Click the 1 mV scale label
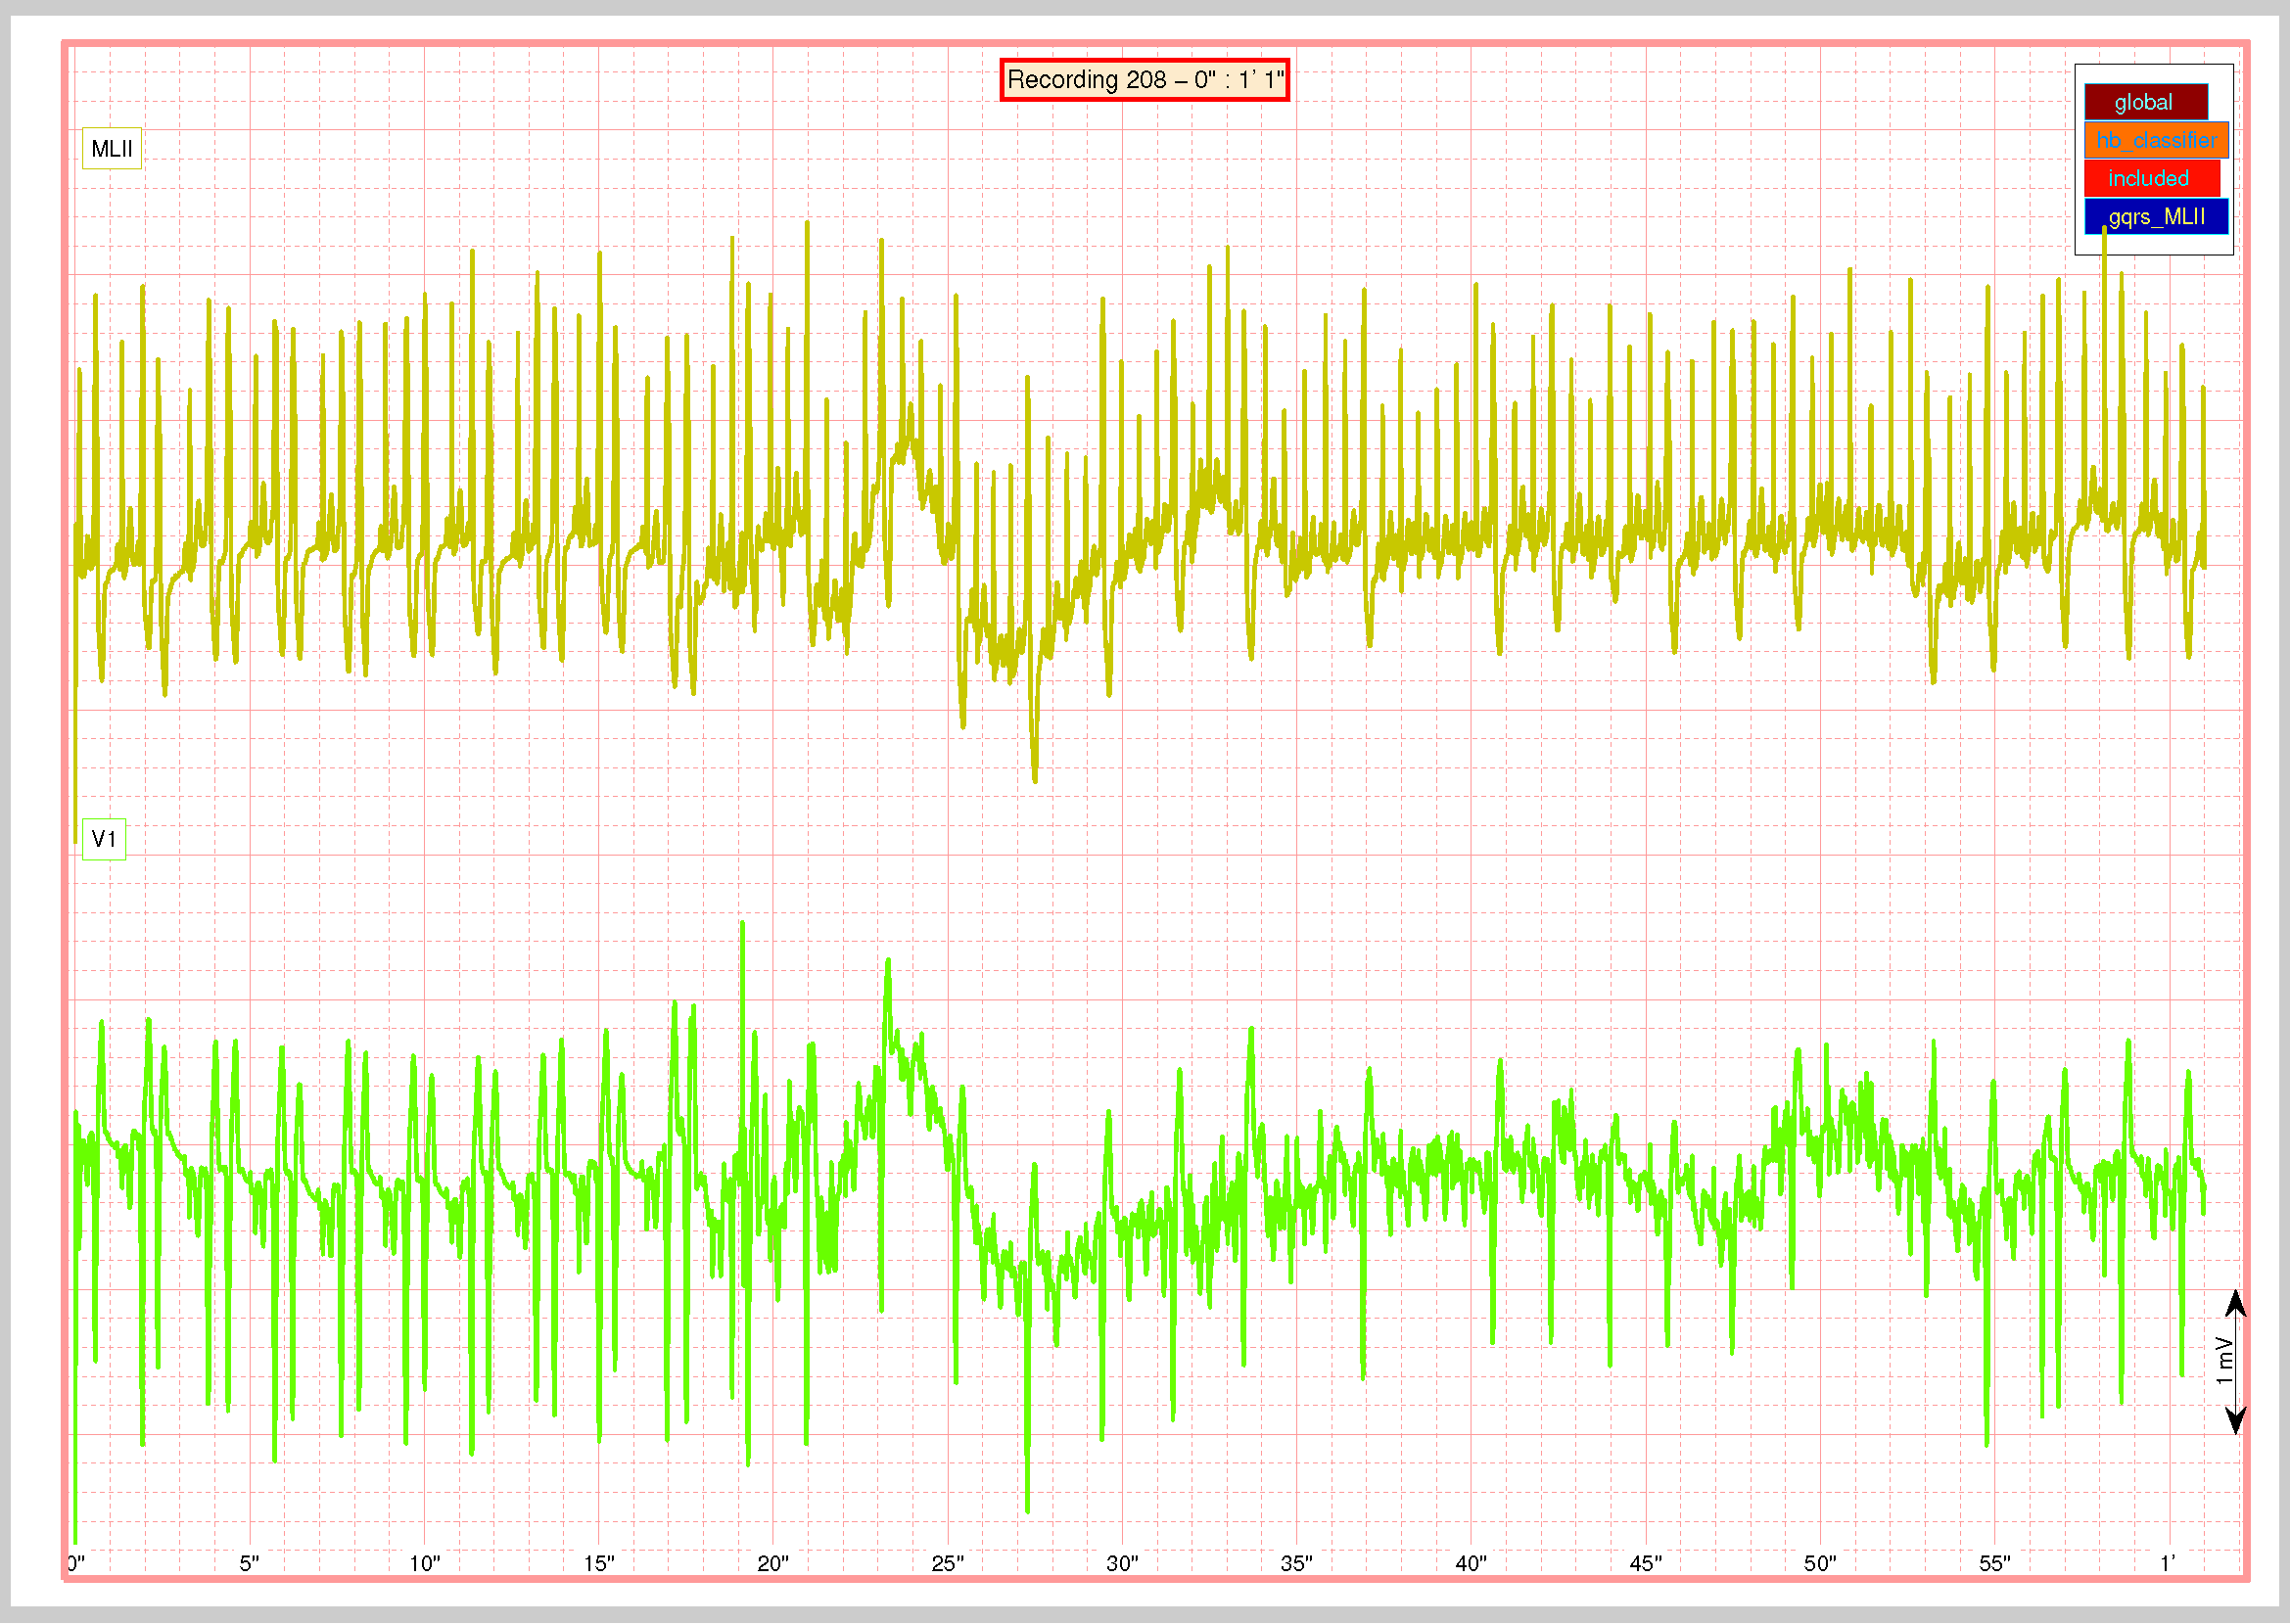The height and width of the screenshot is (1624, 2290). [2224, 1362]
